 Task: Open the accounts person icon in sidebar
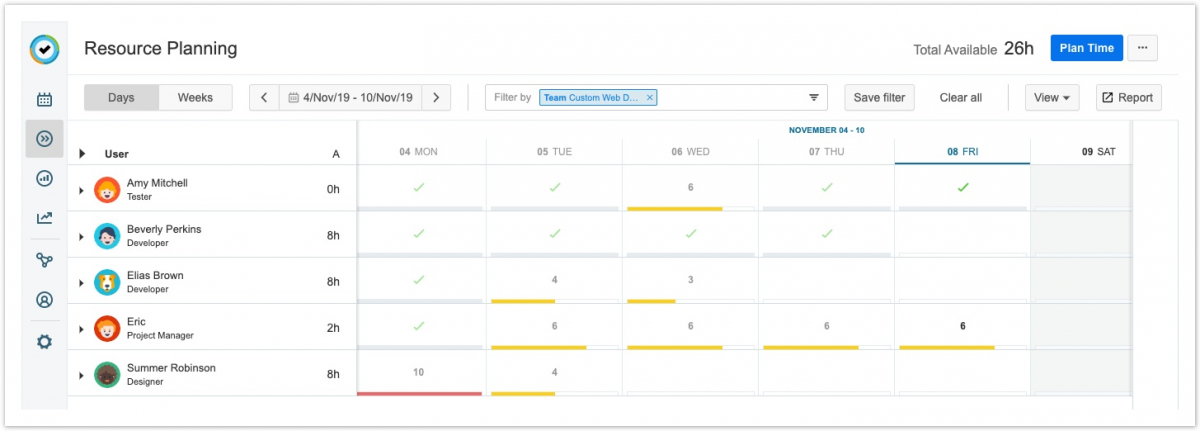[44, 300]
